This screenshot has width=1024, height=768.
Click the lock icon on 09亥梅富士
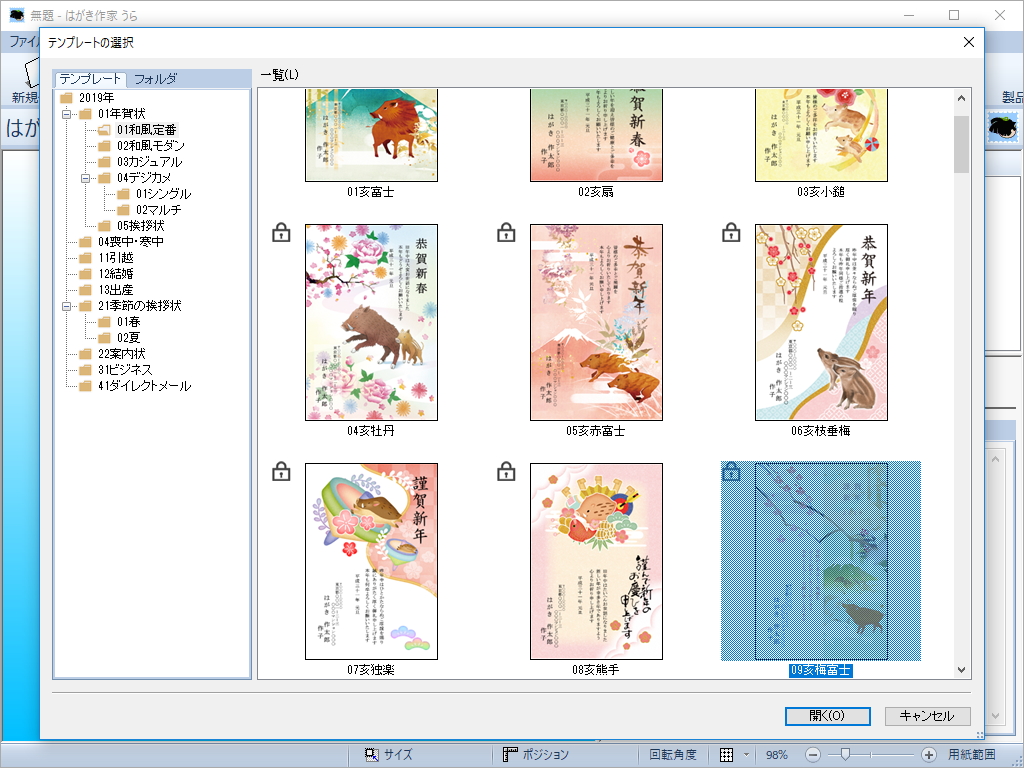tap(731, 472)
